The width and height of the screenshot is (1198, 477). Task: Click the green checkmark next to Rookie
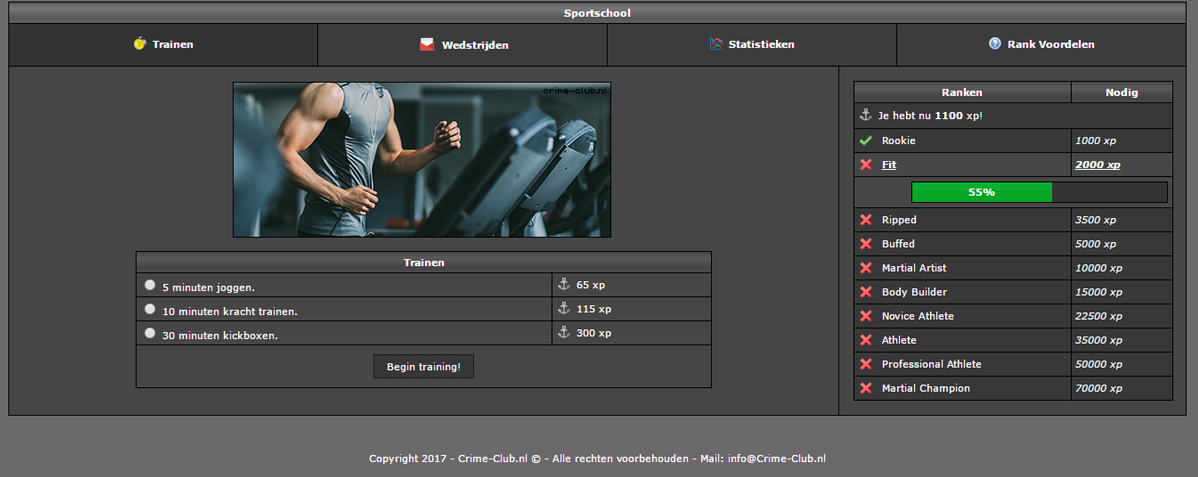(866, 141)
